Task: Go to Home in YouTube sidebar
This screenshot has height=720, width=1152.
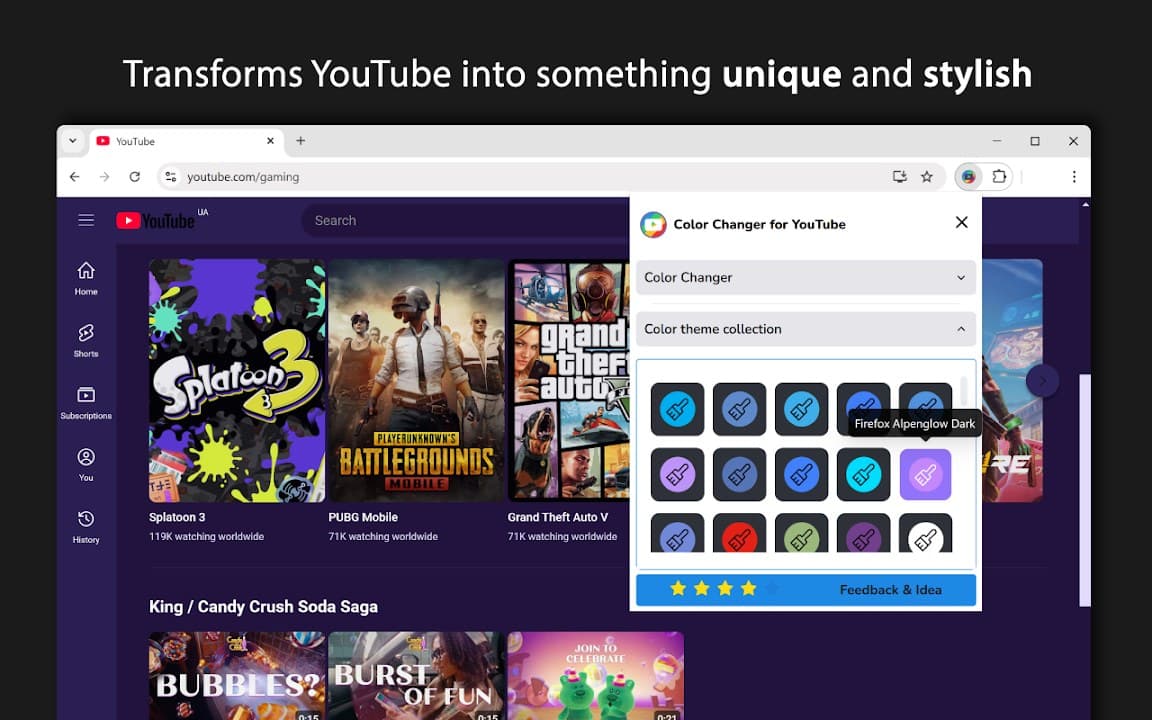Action: [x=86, y=278]
